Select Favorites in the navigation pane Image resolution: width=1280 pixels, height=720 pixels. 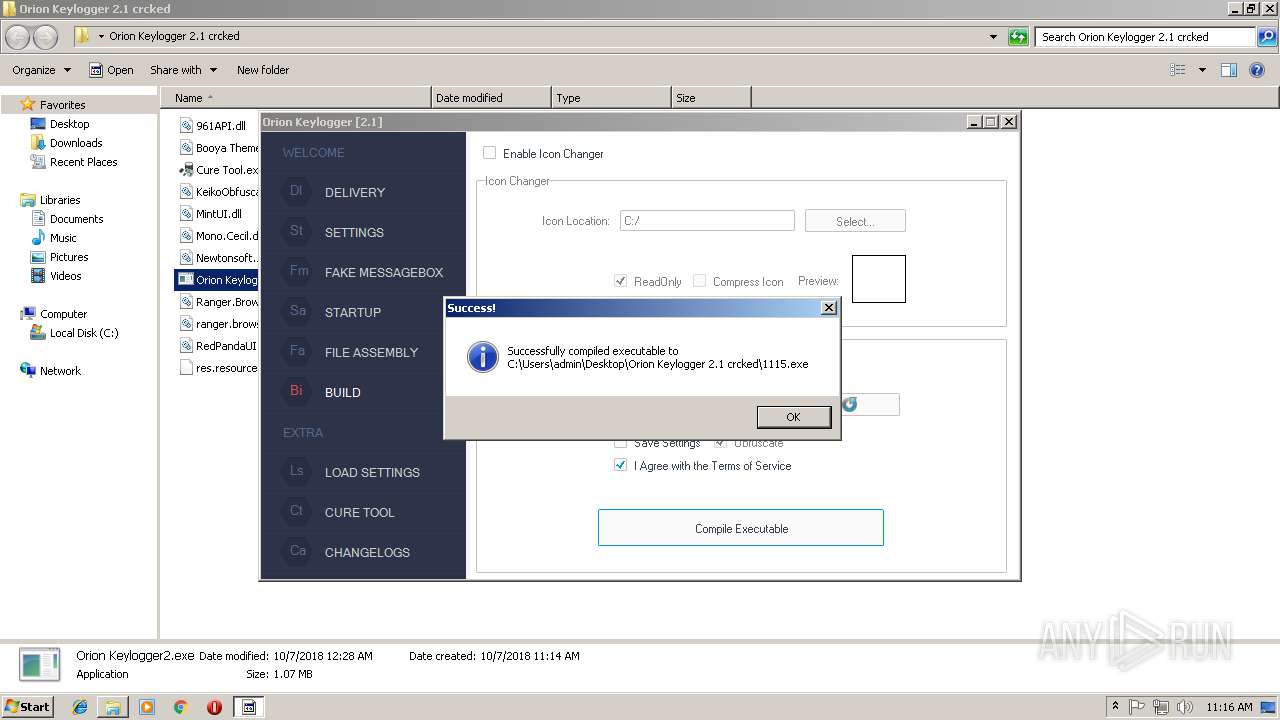[62, 104]
